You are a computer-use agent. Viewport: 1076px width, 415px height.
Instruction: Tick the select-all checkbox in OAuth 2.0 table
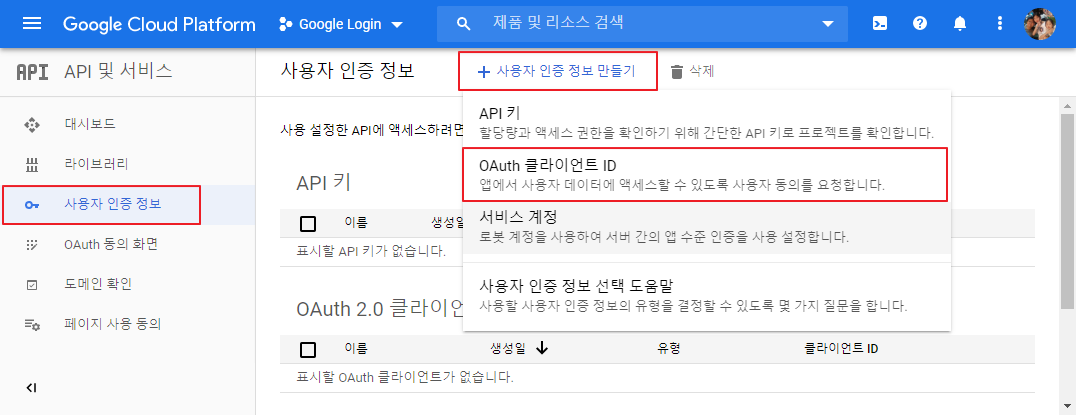[308, 350]
